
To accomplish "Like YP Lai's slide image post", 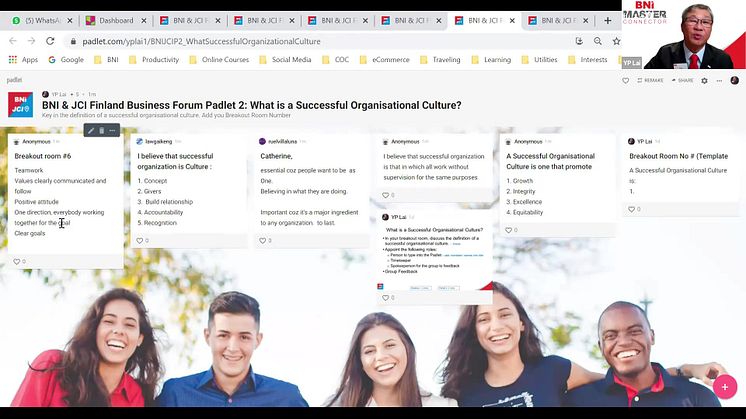I will [385, 298].
